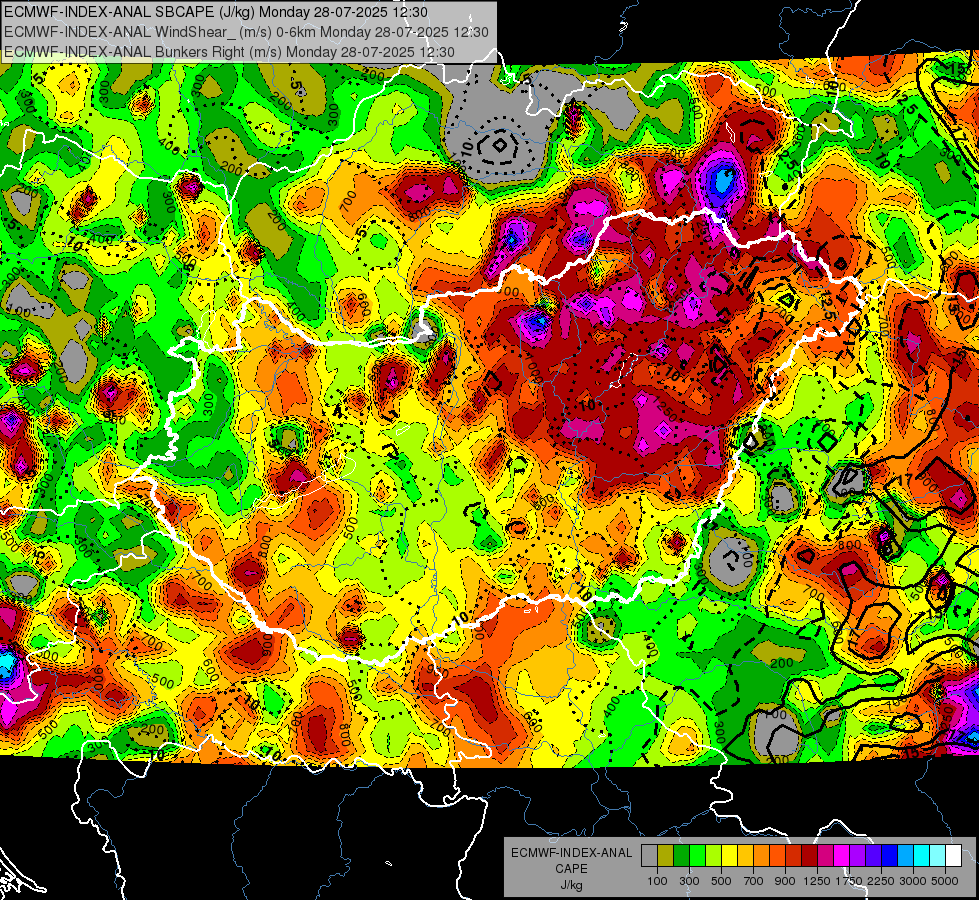Select the gray legend swatch below 100

649,856
